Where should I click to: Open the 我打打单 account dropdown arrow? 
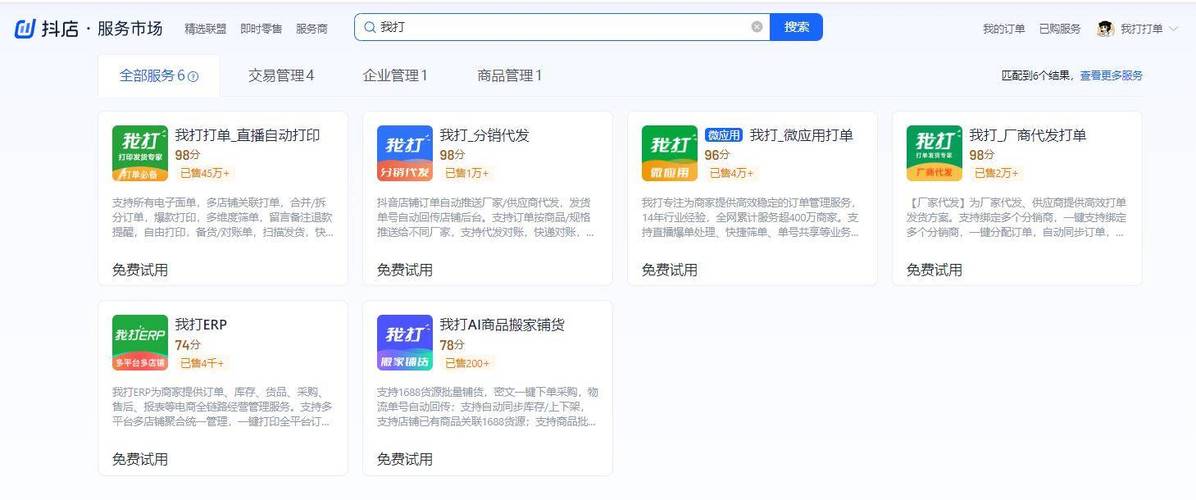click(x=1173, y=29)
